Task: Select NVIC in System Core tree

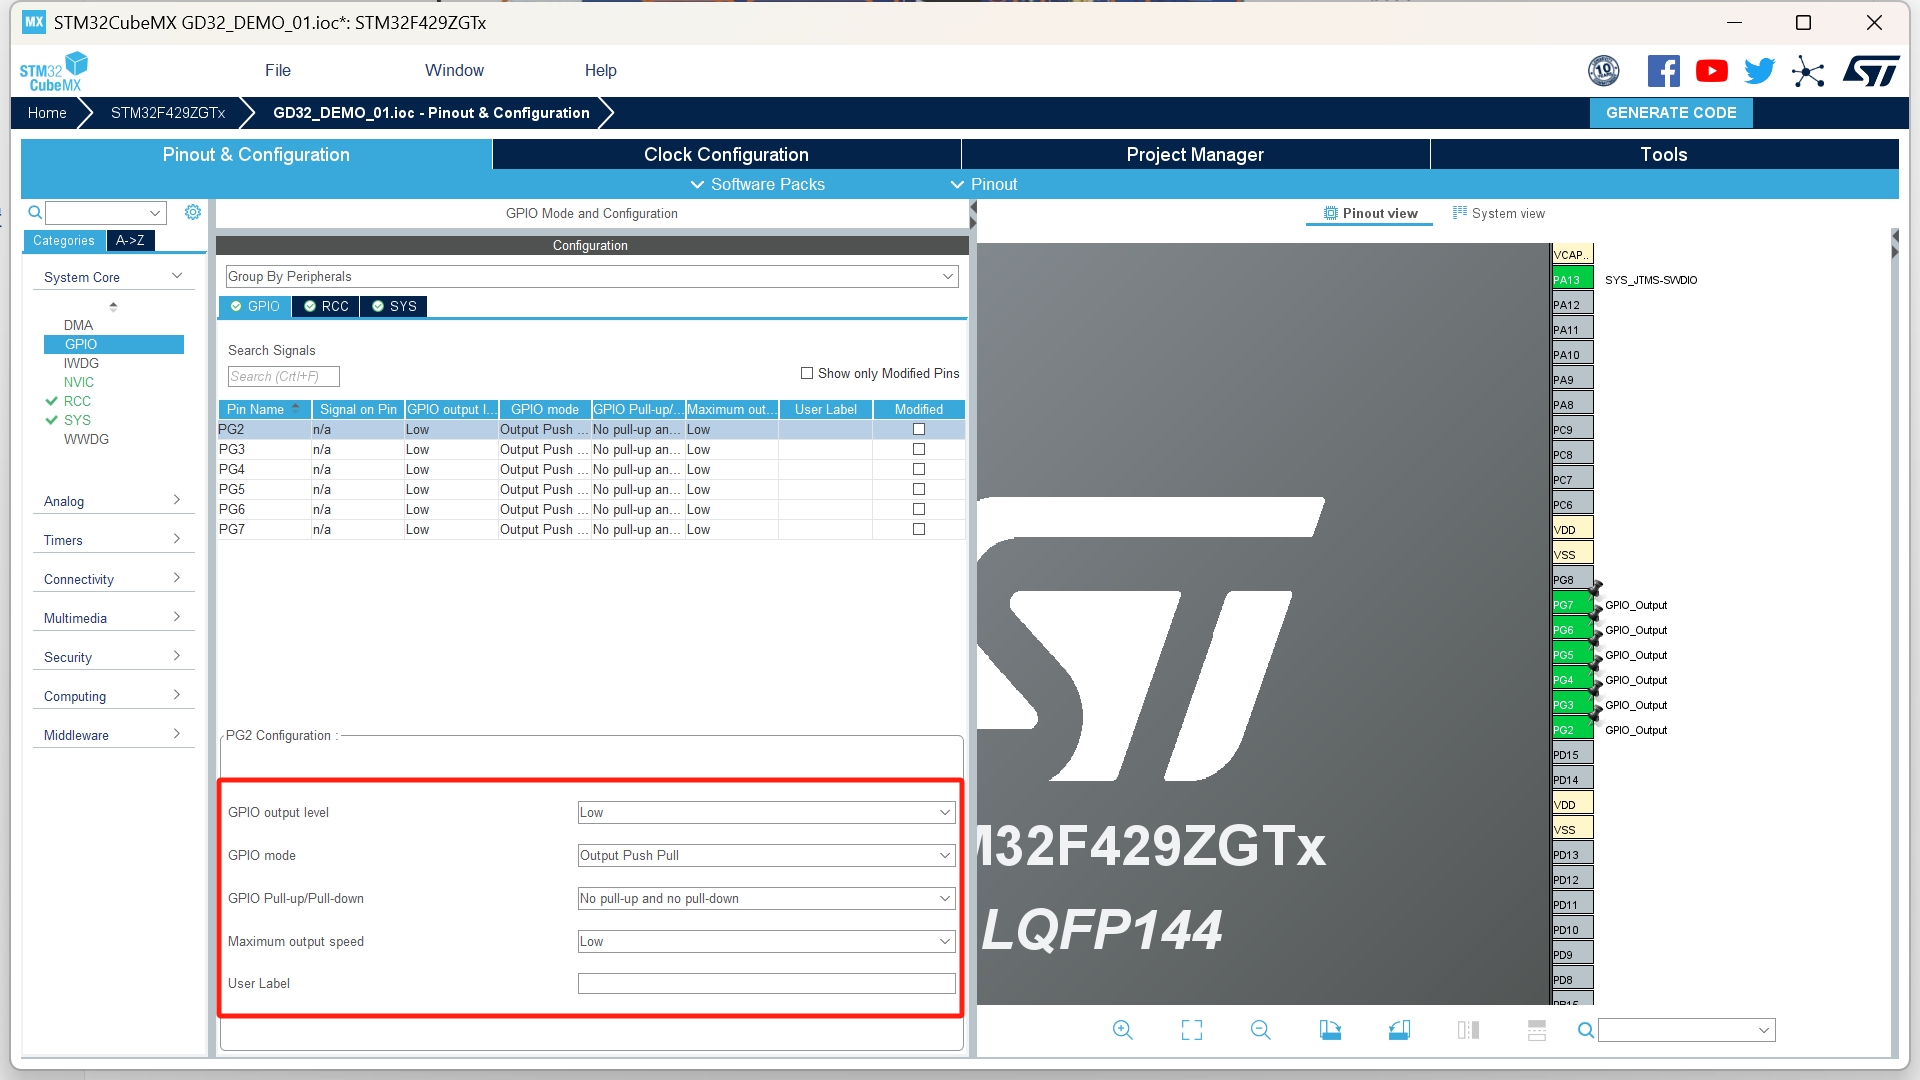Action: click(79, 382)
